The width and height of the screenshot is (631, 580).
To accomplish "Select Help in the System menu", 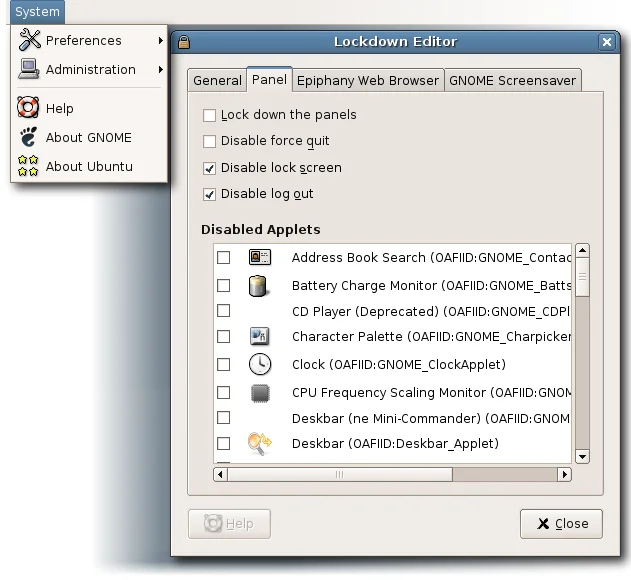I will click(x=89, y=108).
